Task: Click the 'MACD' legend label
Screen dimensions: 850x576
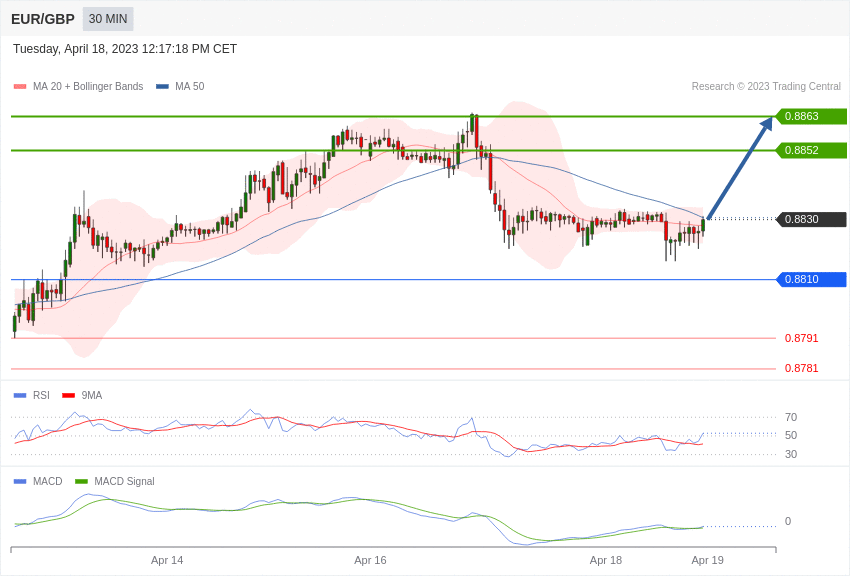Action: coord(47,481)
